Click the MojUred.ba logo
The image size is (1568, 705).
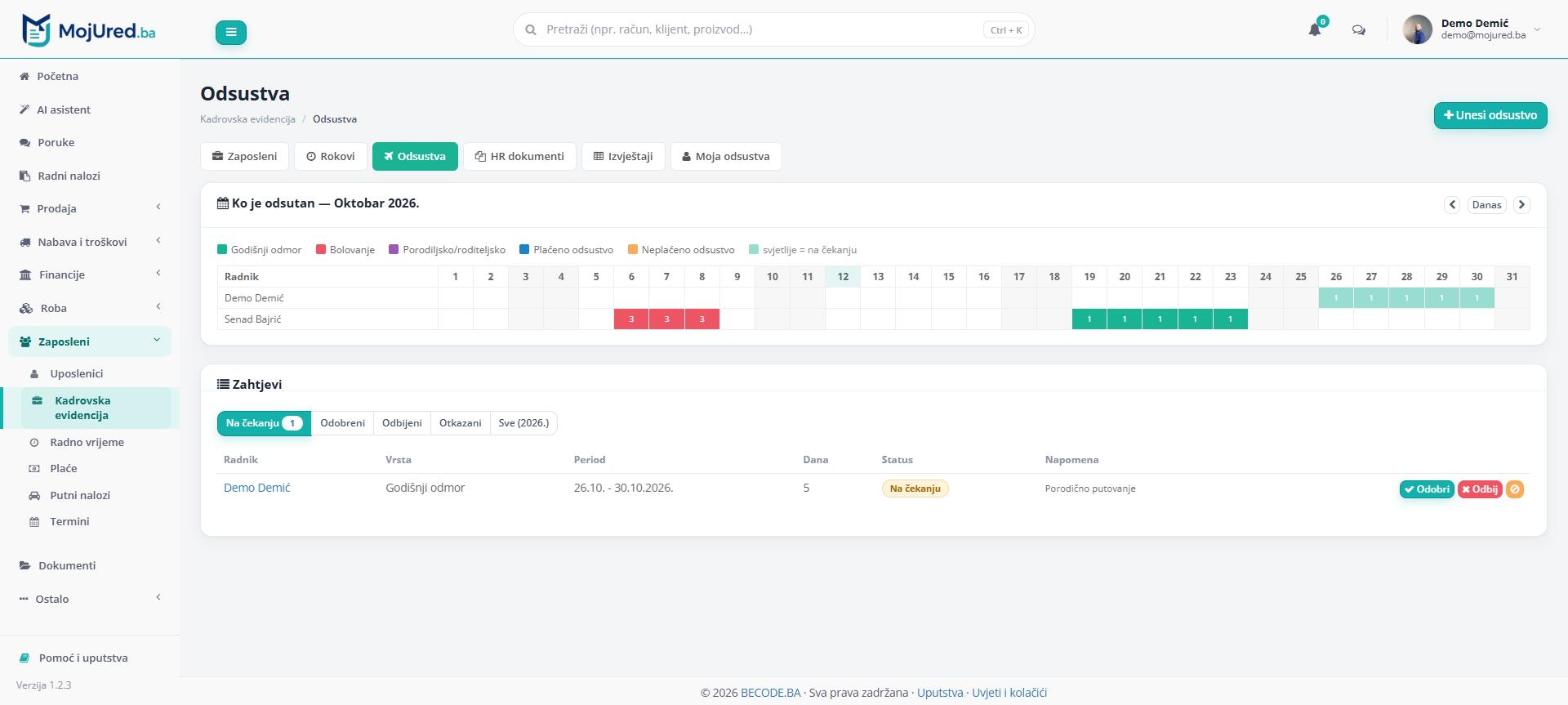click(x=88, y=30)
